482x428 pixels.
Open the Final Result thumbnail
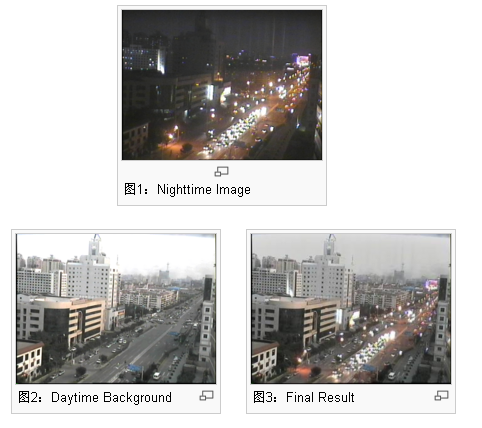[351, 309]
